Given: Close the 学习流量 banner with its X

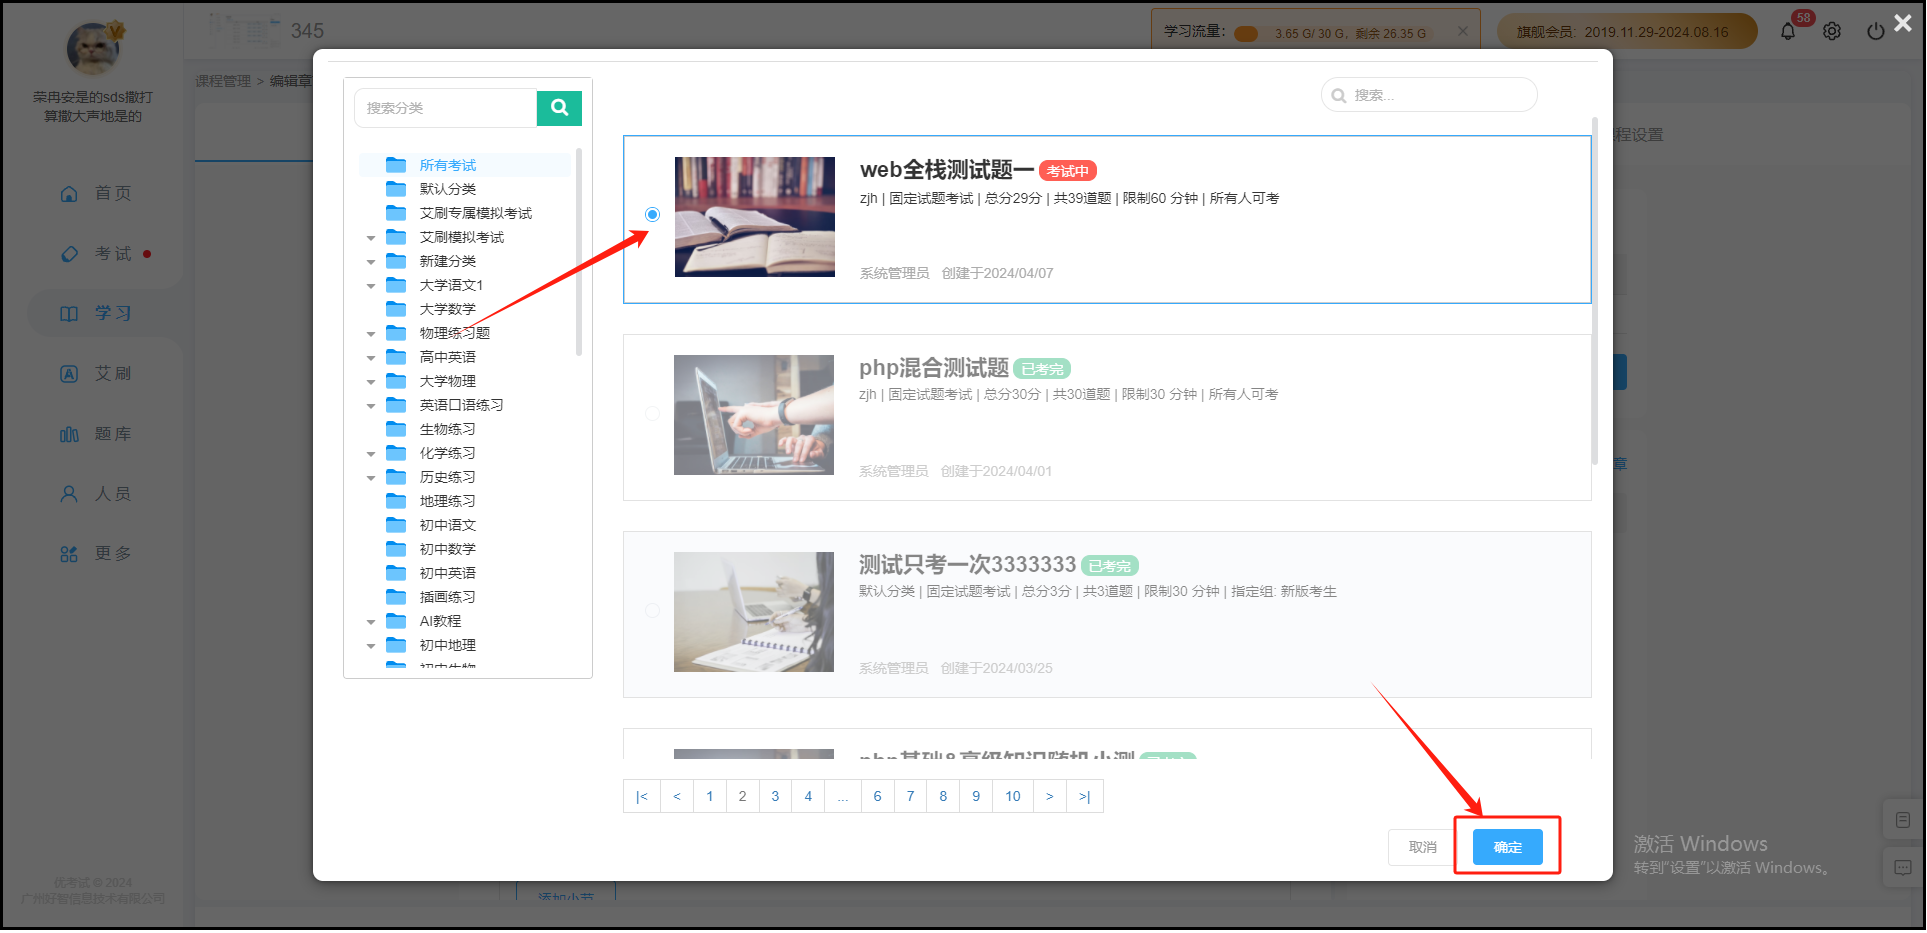Looking at the screenshot, I should coord(1463,31).
